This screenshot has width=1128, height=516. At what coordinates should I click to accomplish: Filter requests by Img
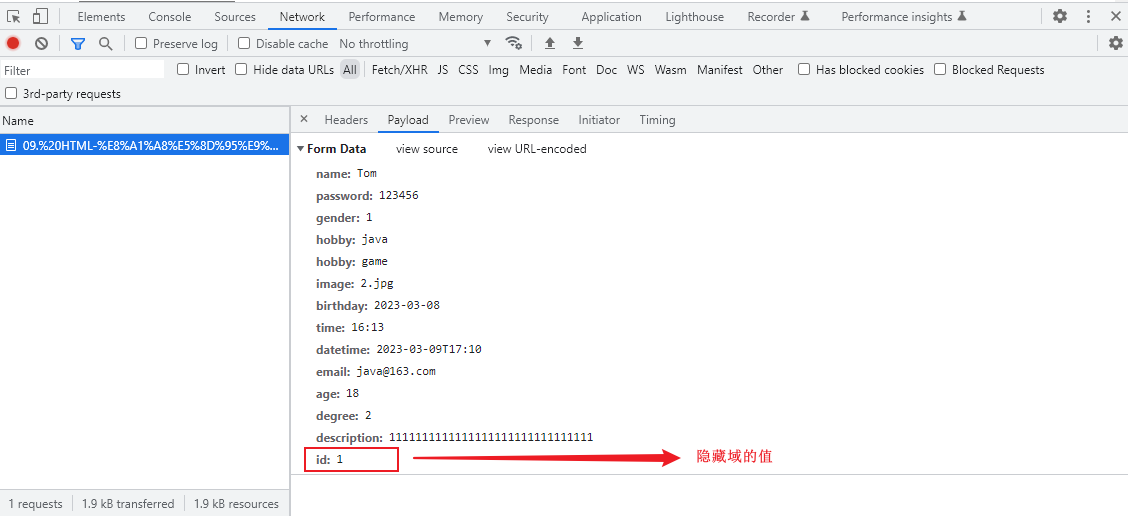tap(499, 70)
